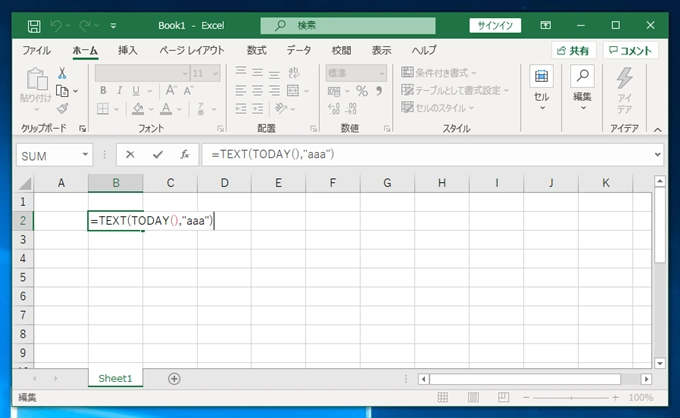This screenshot has width=680, height=418.
Task: Save the workbook with the floppy disk icon
Action: 34,26
